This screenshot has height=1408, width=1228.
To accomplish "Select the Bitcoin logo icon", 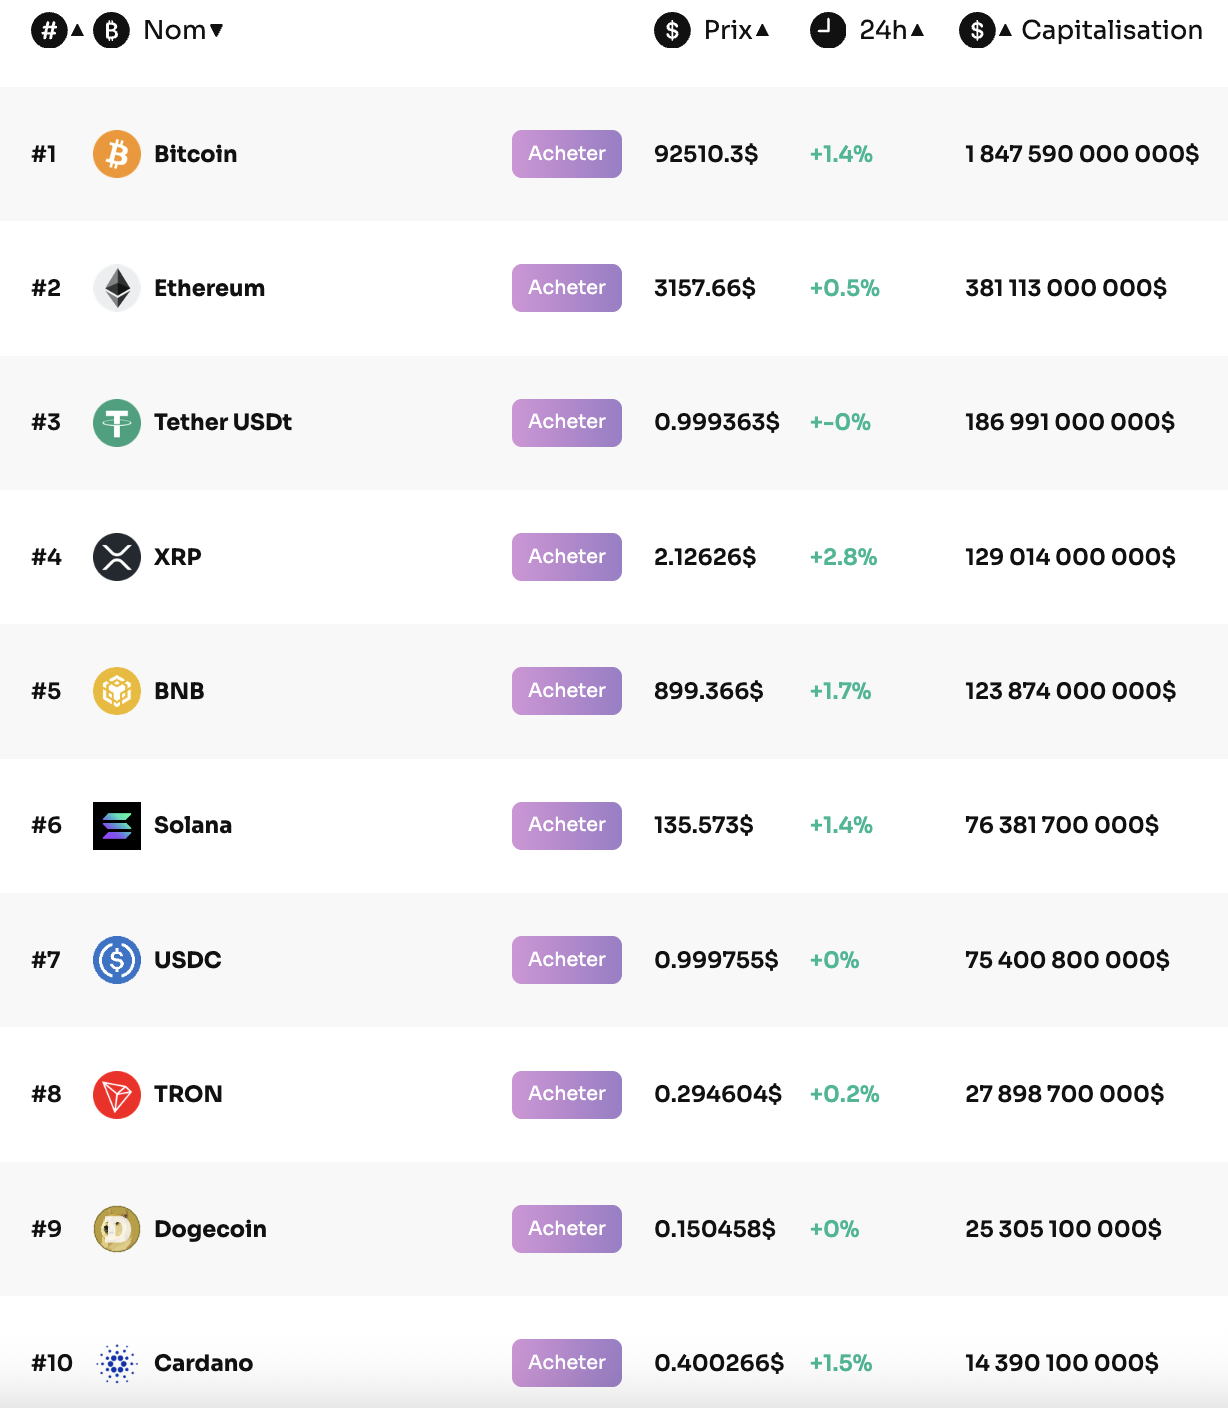I will click(117, 154).
